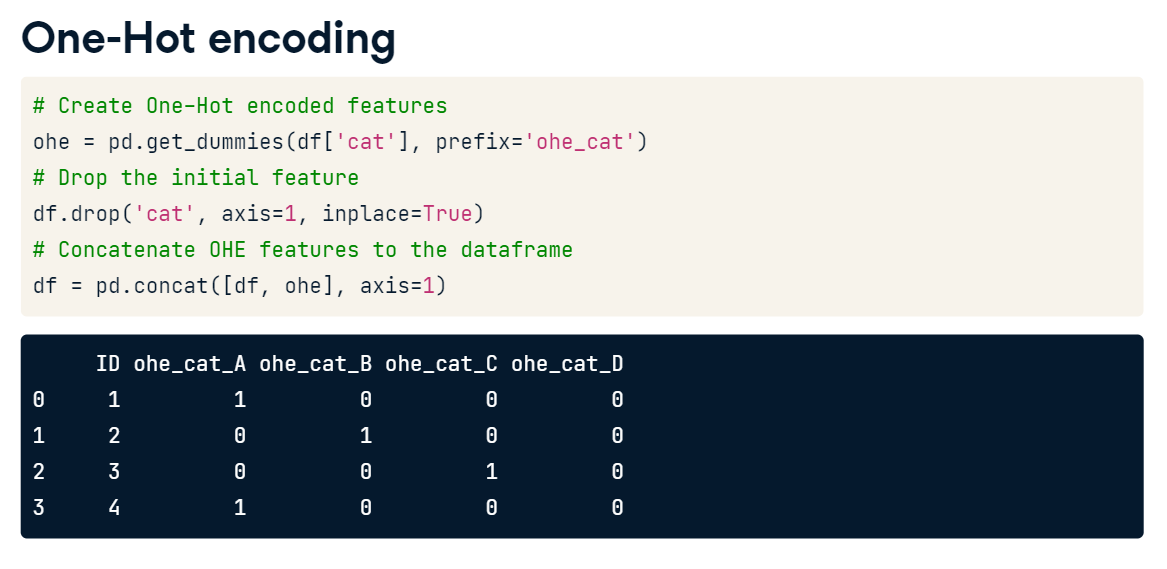Click the One-Hot encoding slide title
Screen dimensions: 1167x569
point(208,37)
